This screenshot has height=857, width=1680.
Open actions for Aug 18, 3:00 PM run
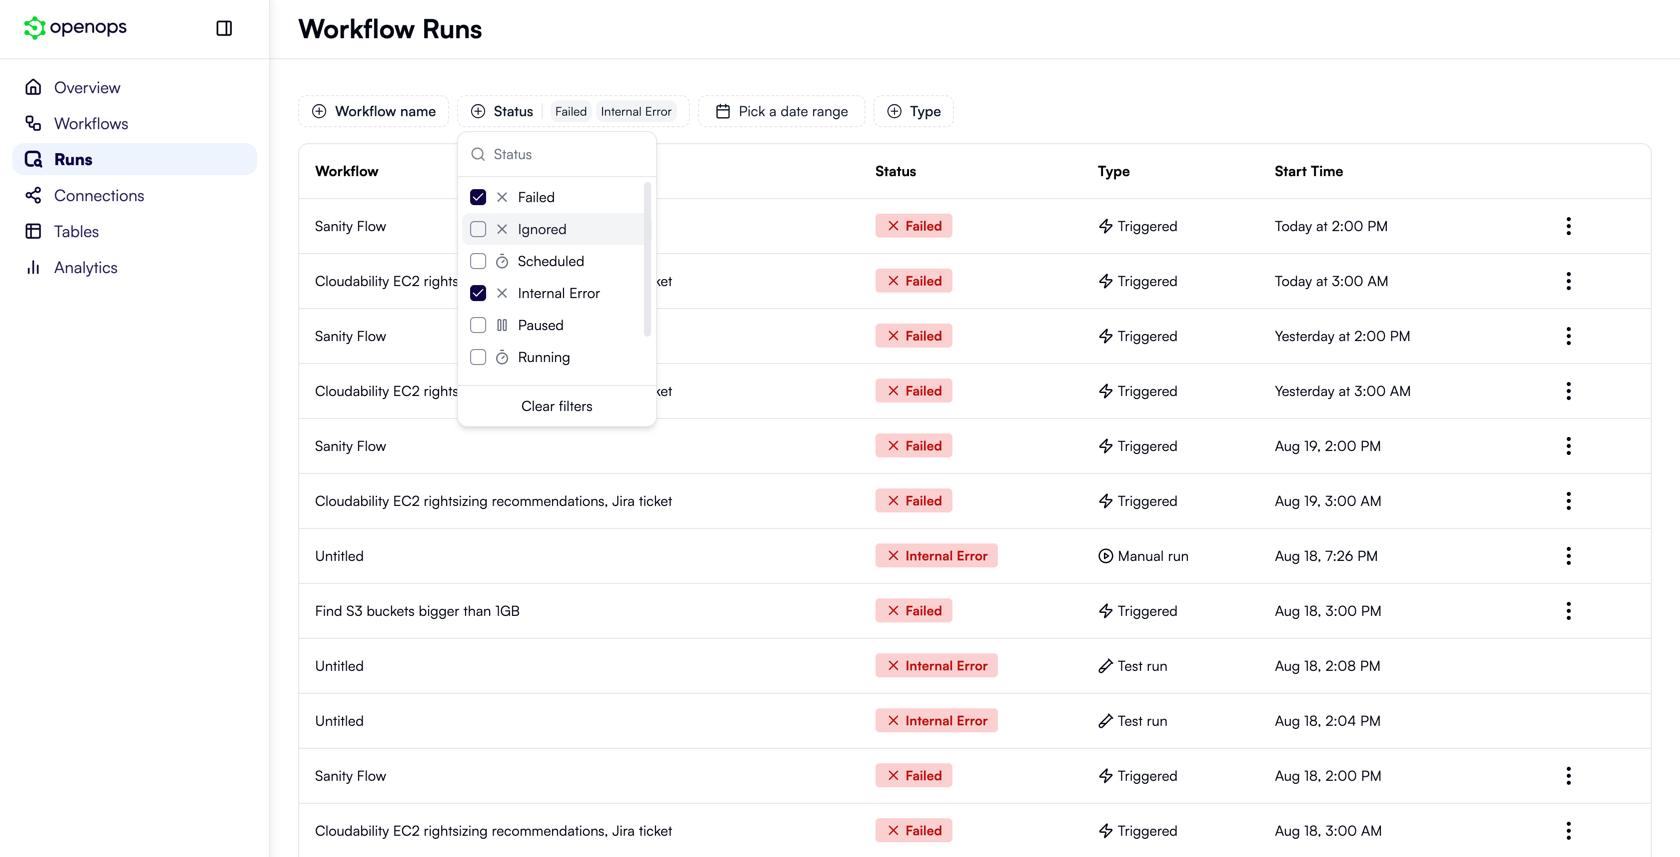pyautogui.click(x=1568, y=611)
